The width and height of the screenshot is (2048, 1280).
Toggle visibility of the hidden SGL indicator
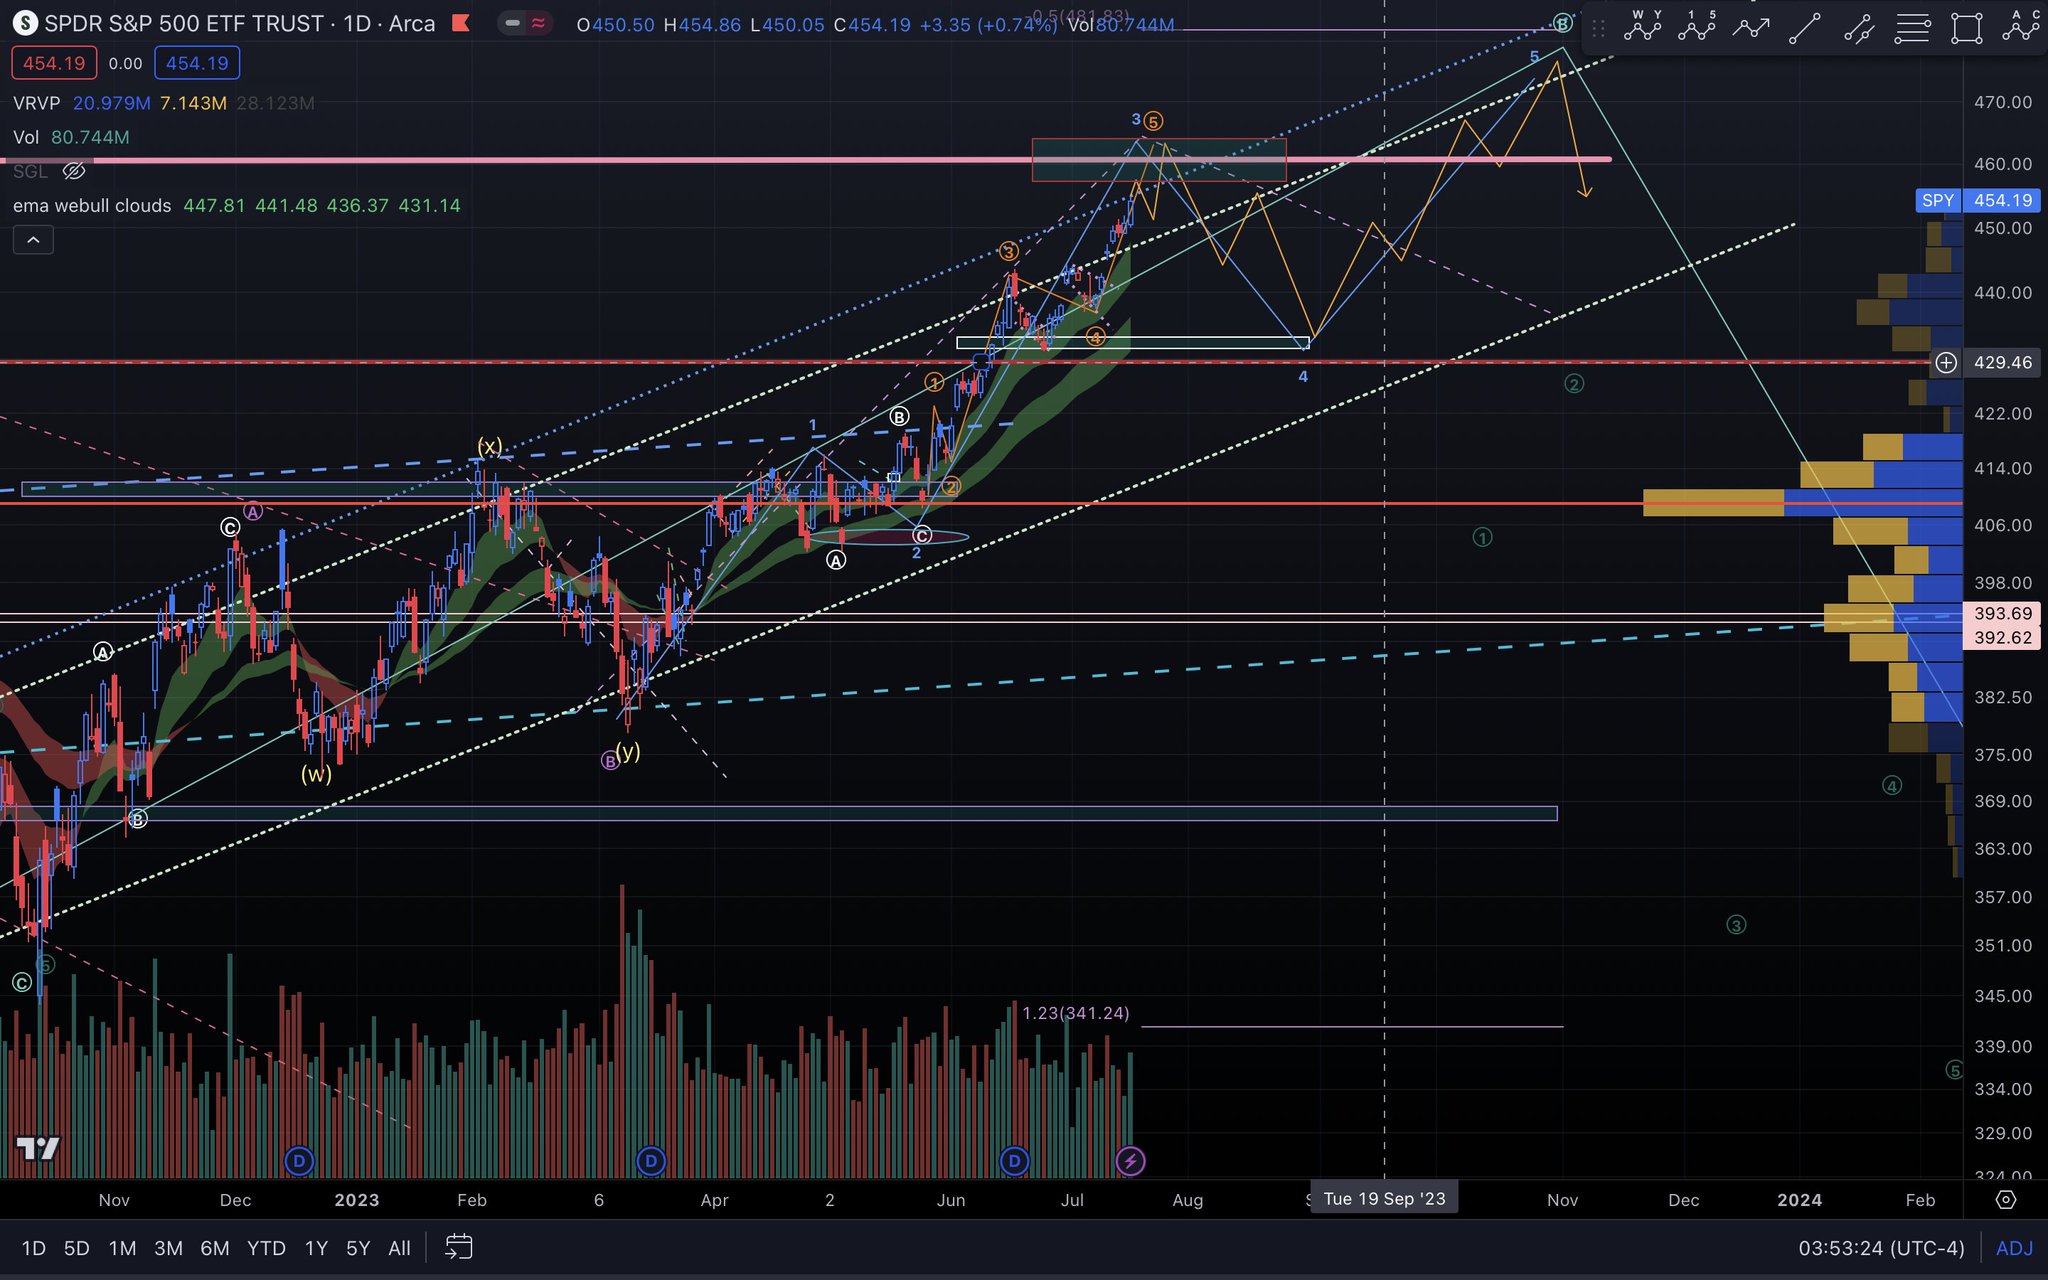click(73, 171)
